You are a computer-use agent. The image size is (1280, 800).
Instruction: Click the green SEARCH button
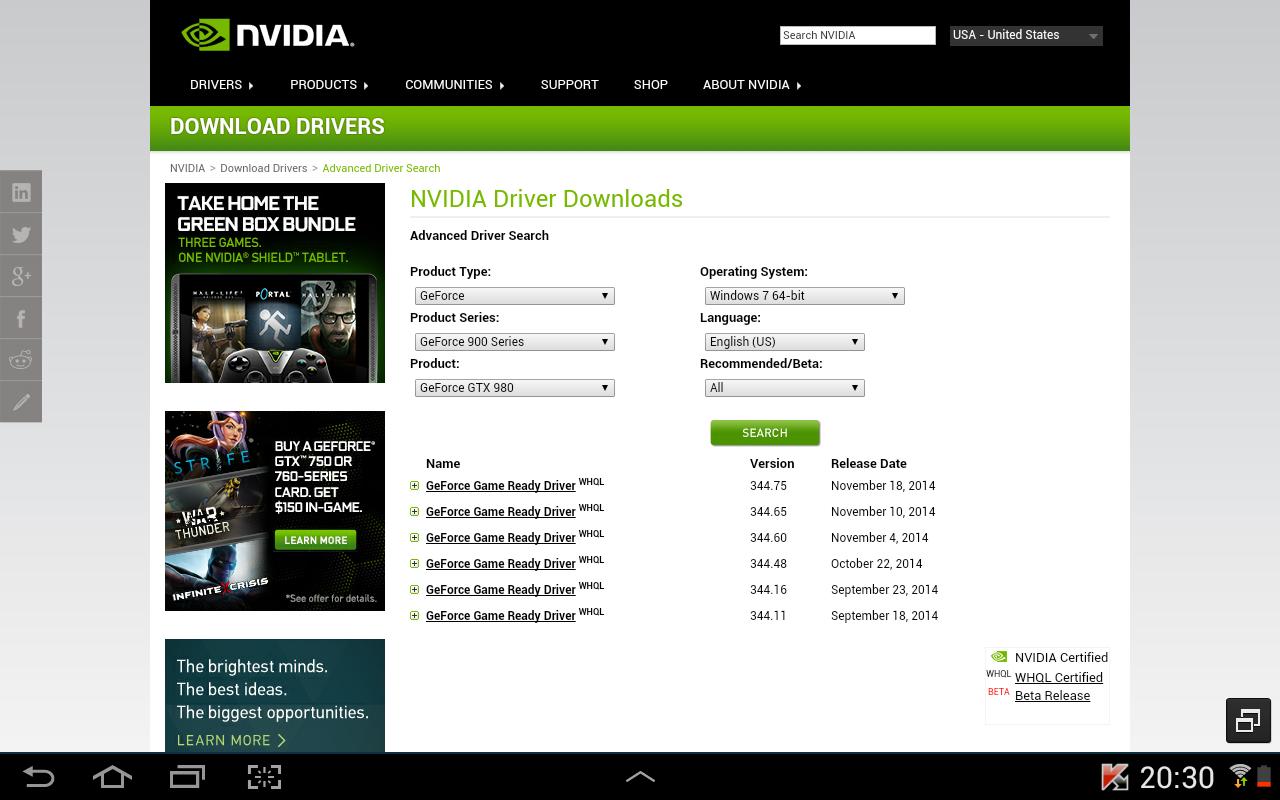tap(765, 433)
